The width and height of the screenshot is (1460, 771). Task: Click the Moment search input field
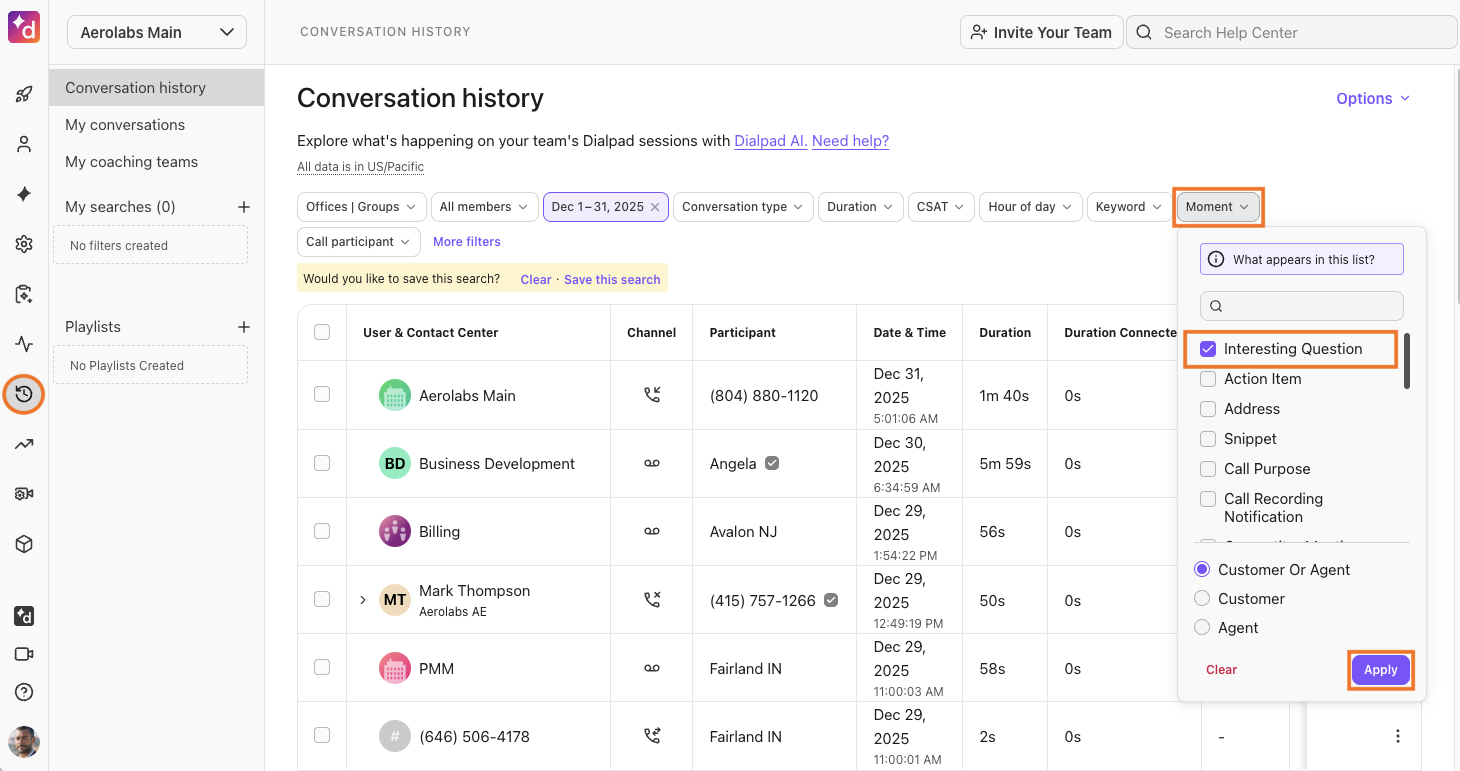(1301, 305)
